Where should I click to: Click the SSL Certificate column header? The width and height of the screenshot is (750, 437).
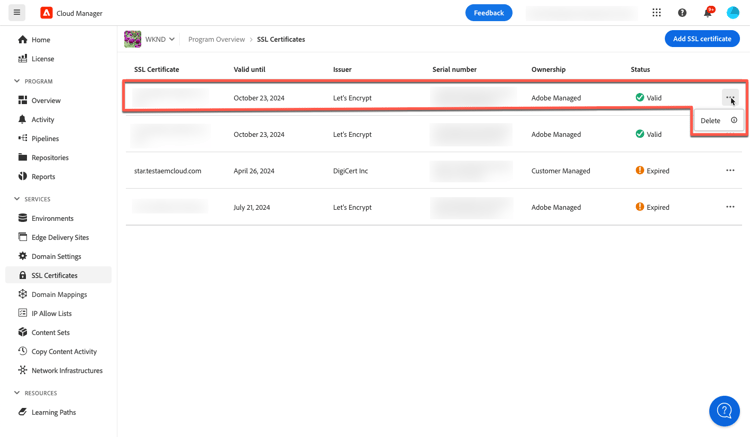click(x=156, y=69)
